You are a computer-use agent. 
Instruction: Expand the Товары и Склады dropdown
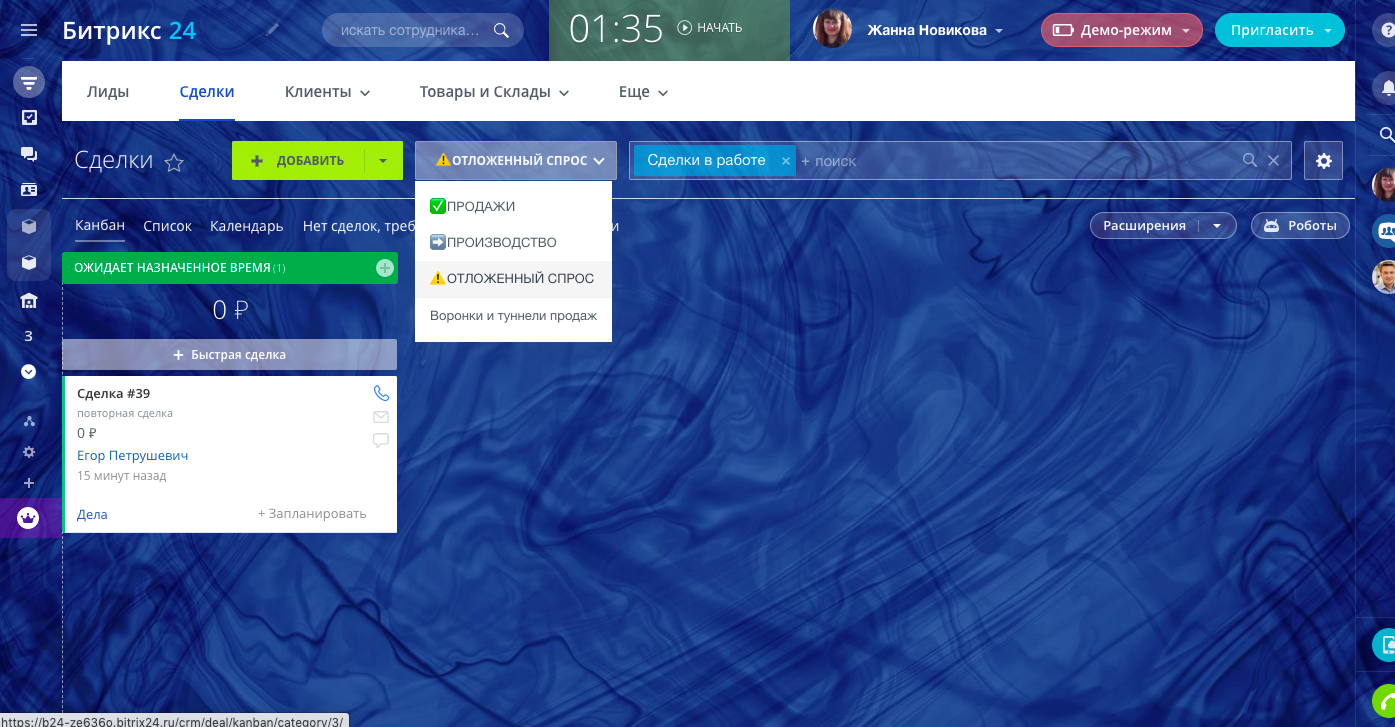click(495, 92)
